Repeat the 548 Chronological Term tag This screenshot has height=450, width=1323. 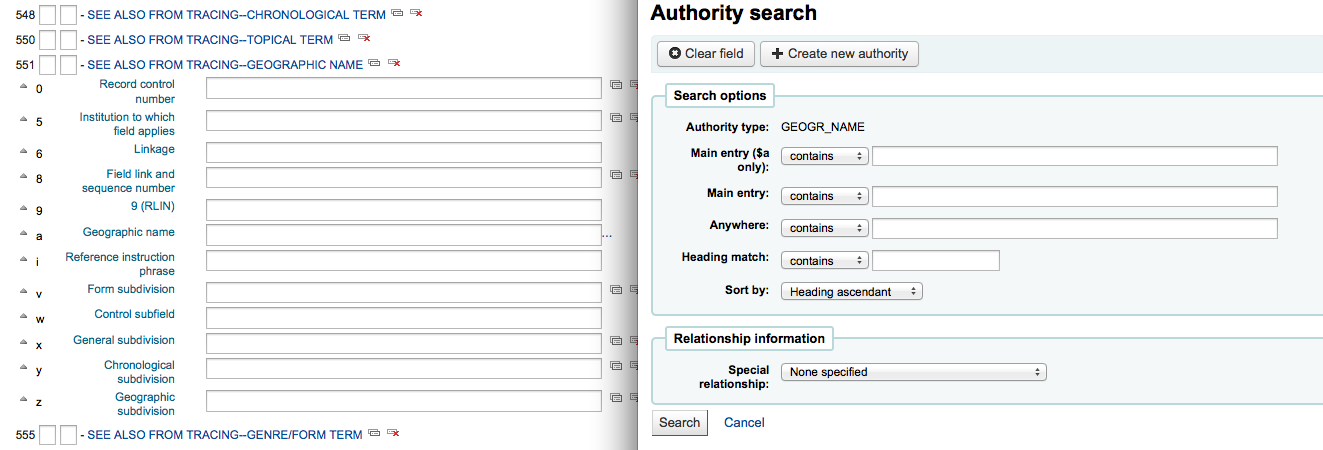pyautogui.click(x=397, y=13)
